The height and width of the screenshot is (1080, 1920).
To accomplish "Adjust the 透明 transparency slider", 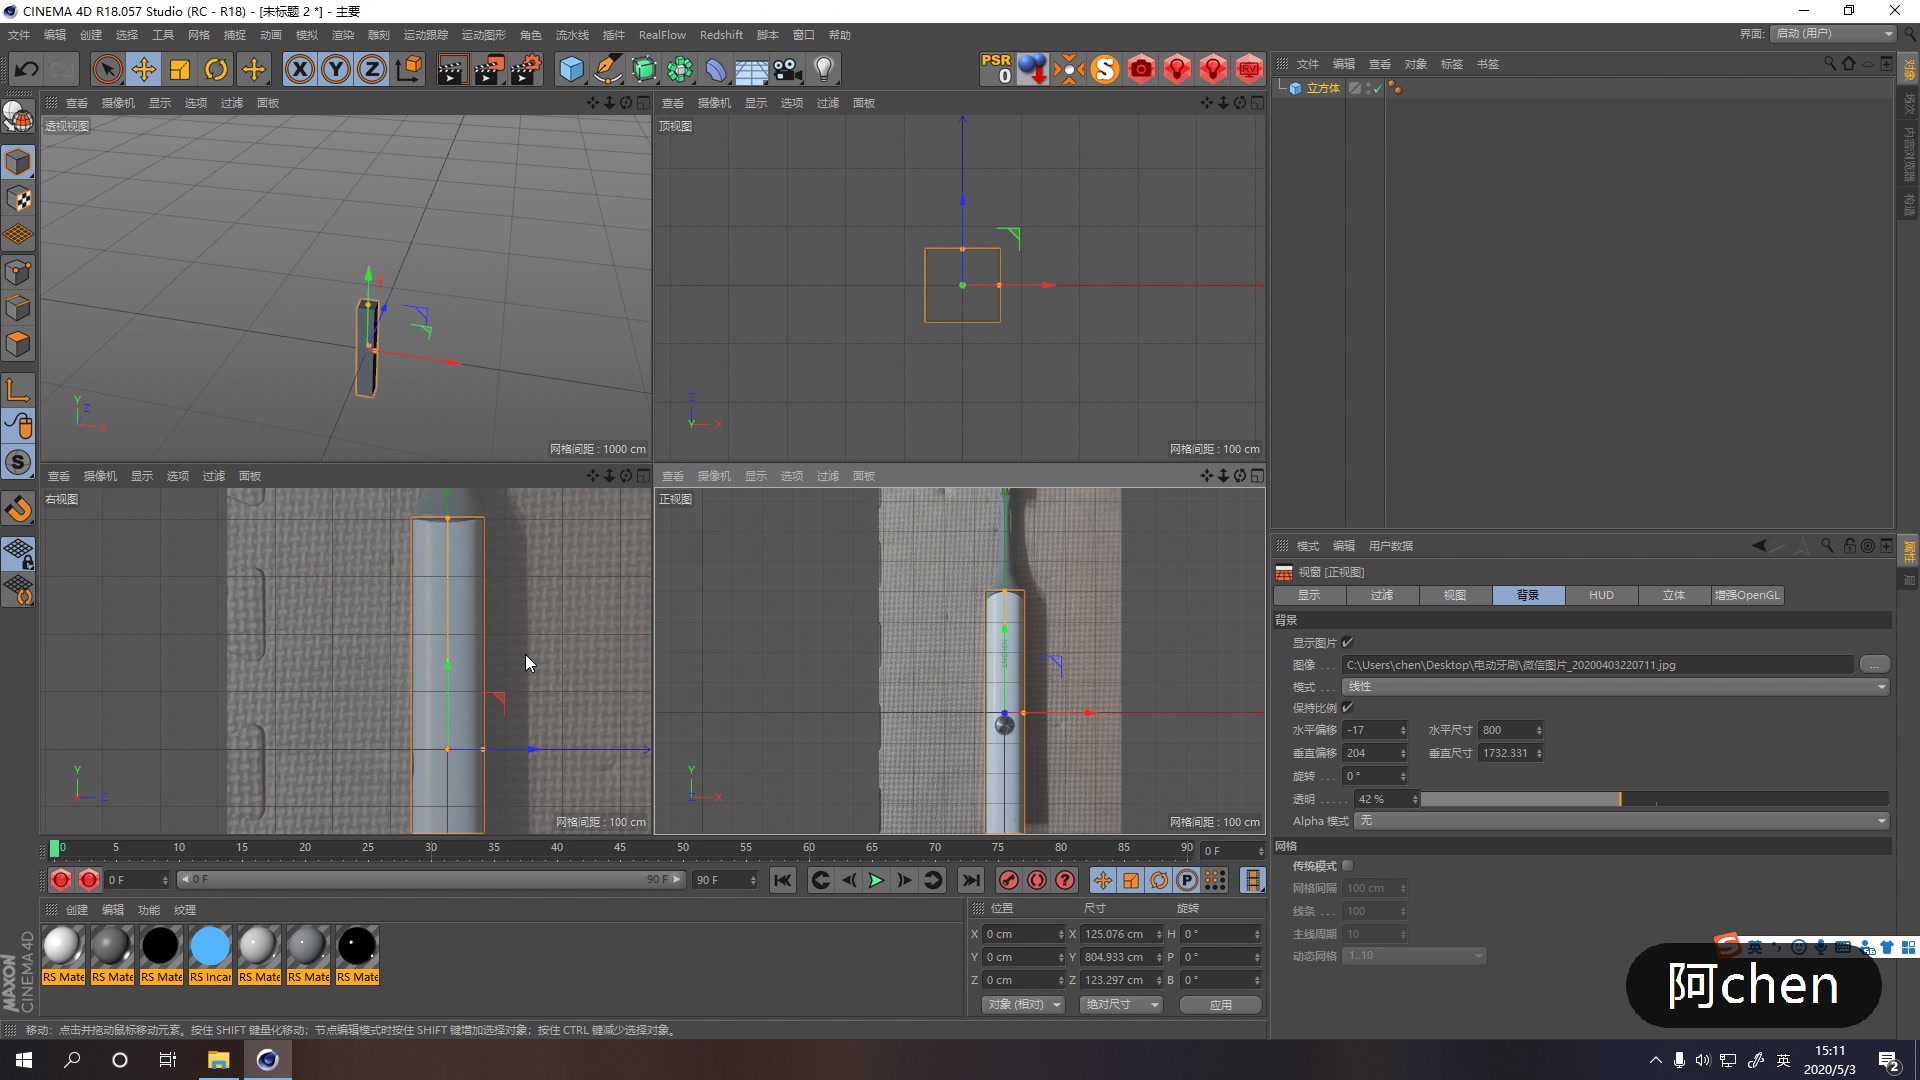I will (1620, 799).
